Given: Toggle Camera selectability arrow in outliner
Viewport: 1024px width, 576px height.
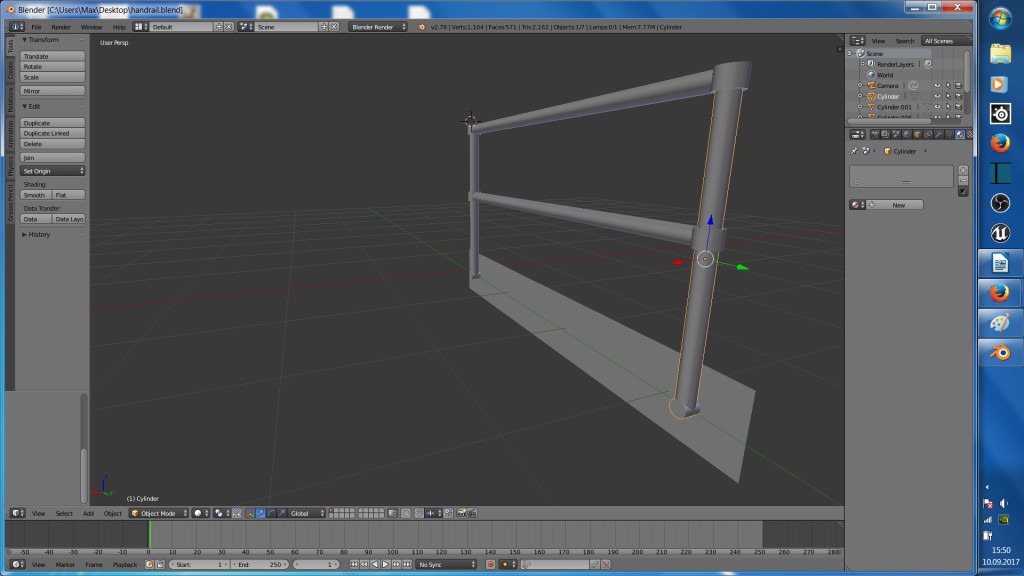Looking at the screenshot, I should coord(948,85).
